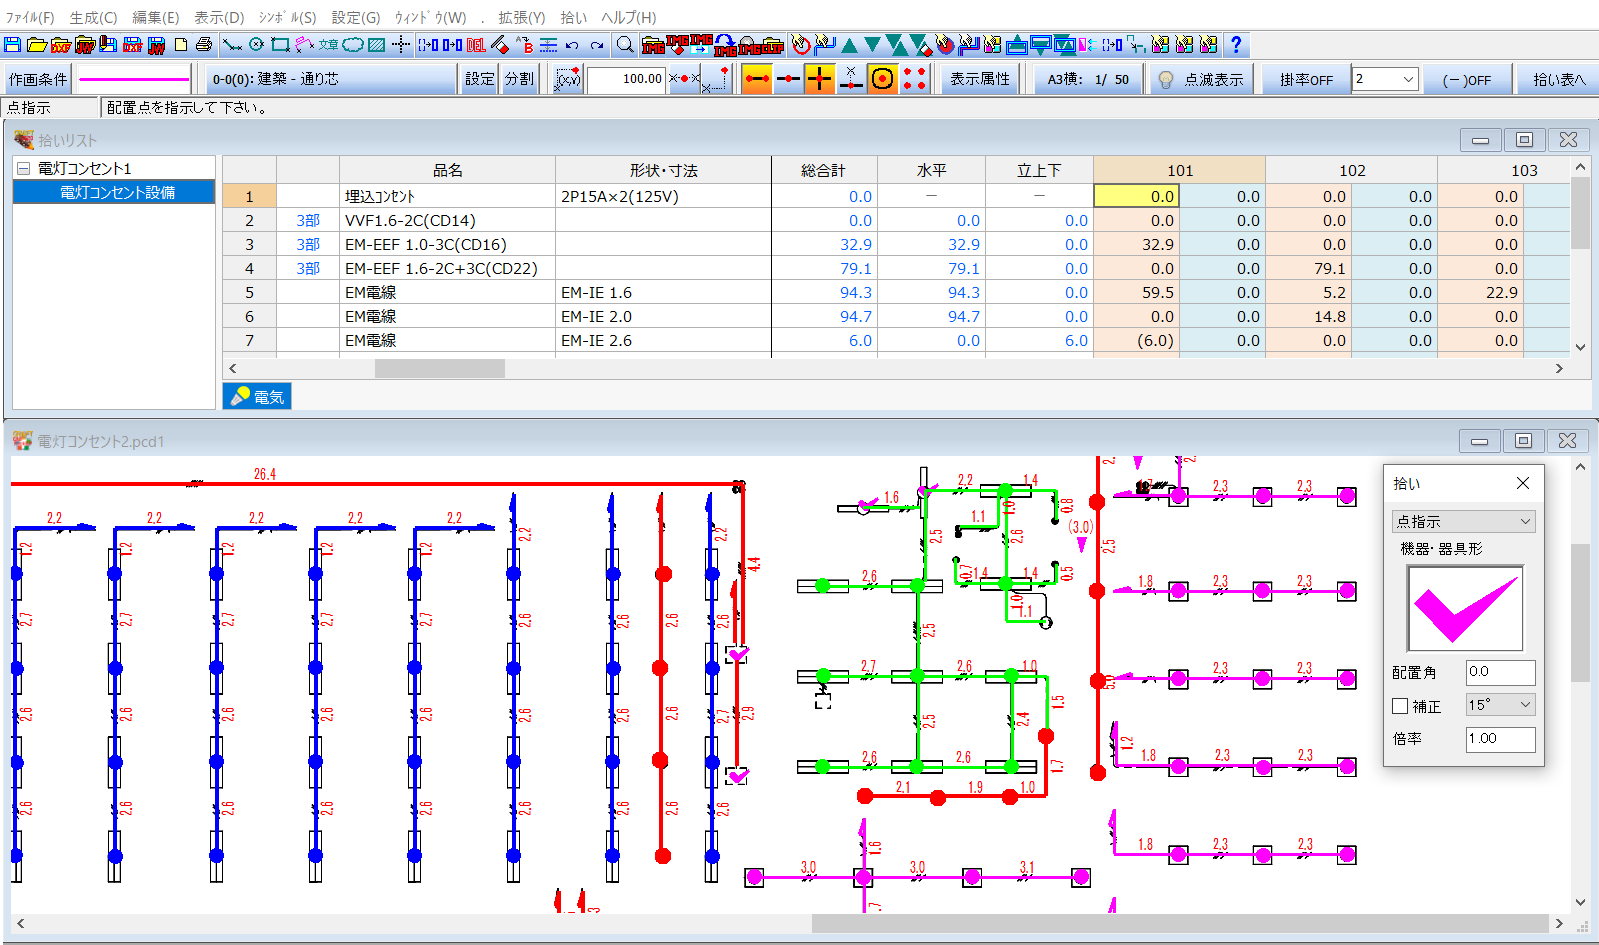Select the crosshair point tool
The height and width of the screenshot is (945, 1599).
pos(401,45)
